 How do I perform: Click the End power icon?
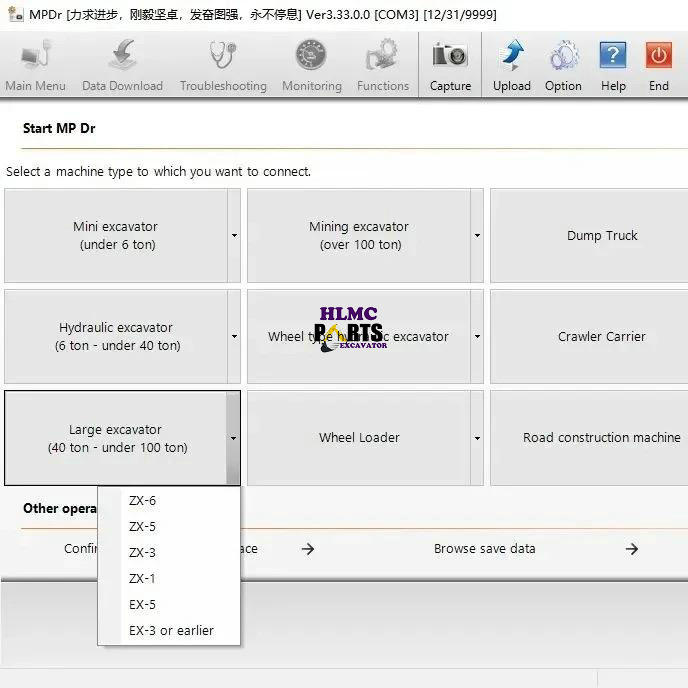tap(658, 55)
